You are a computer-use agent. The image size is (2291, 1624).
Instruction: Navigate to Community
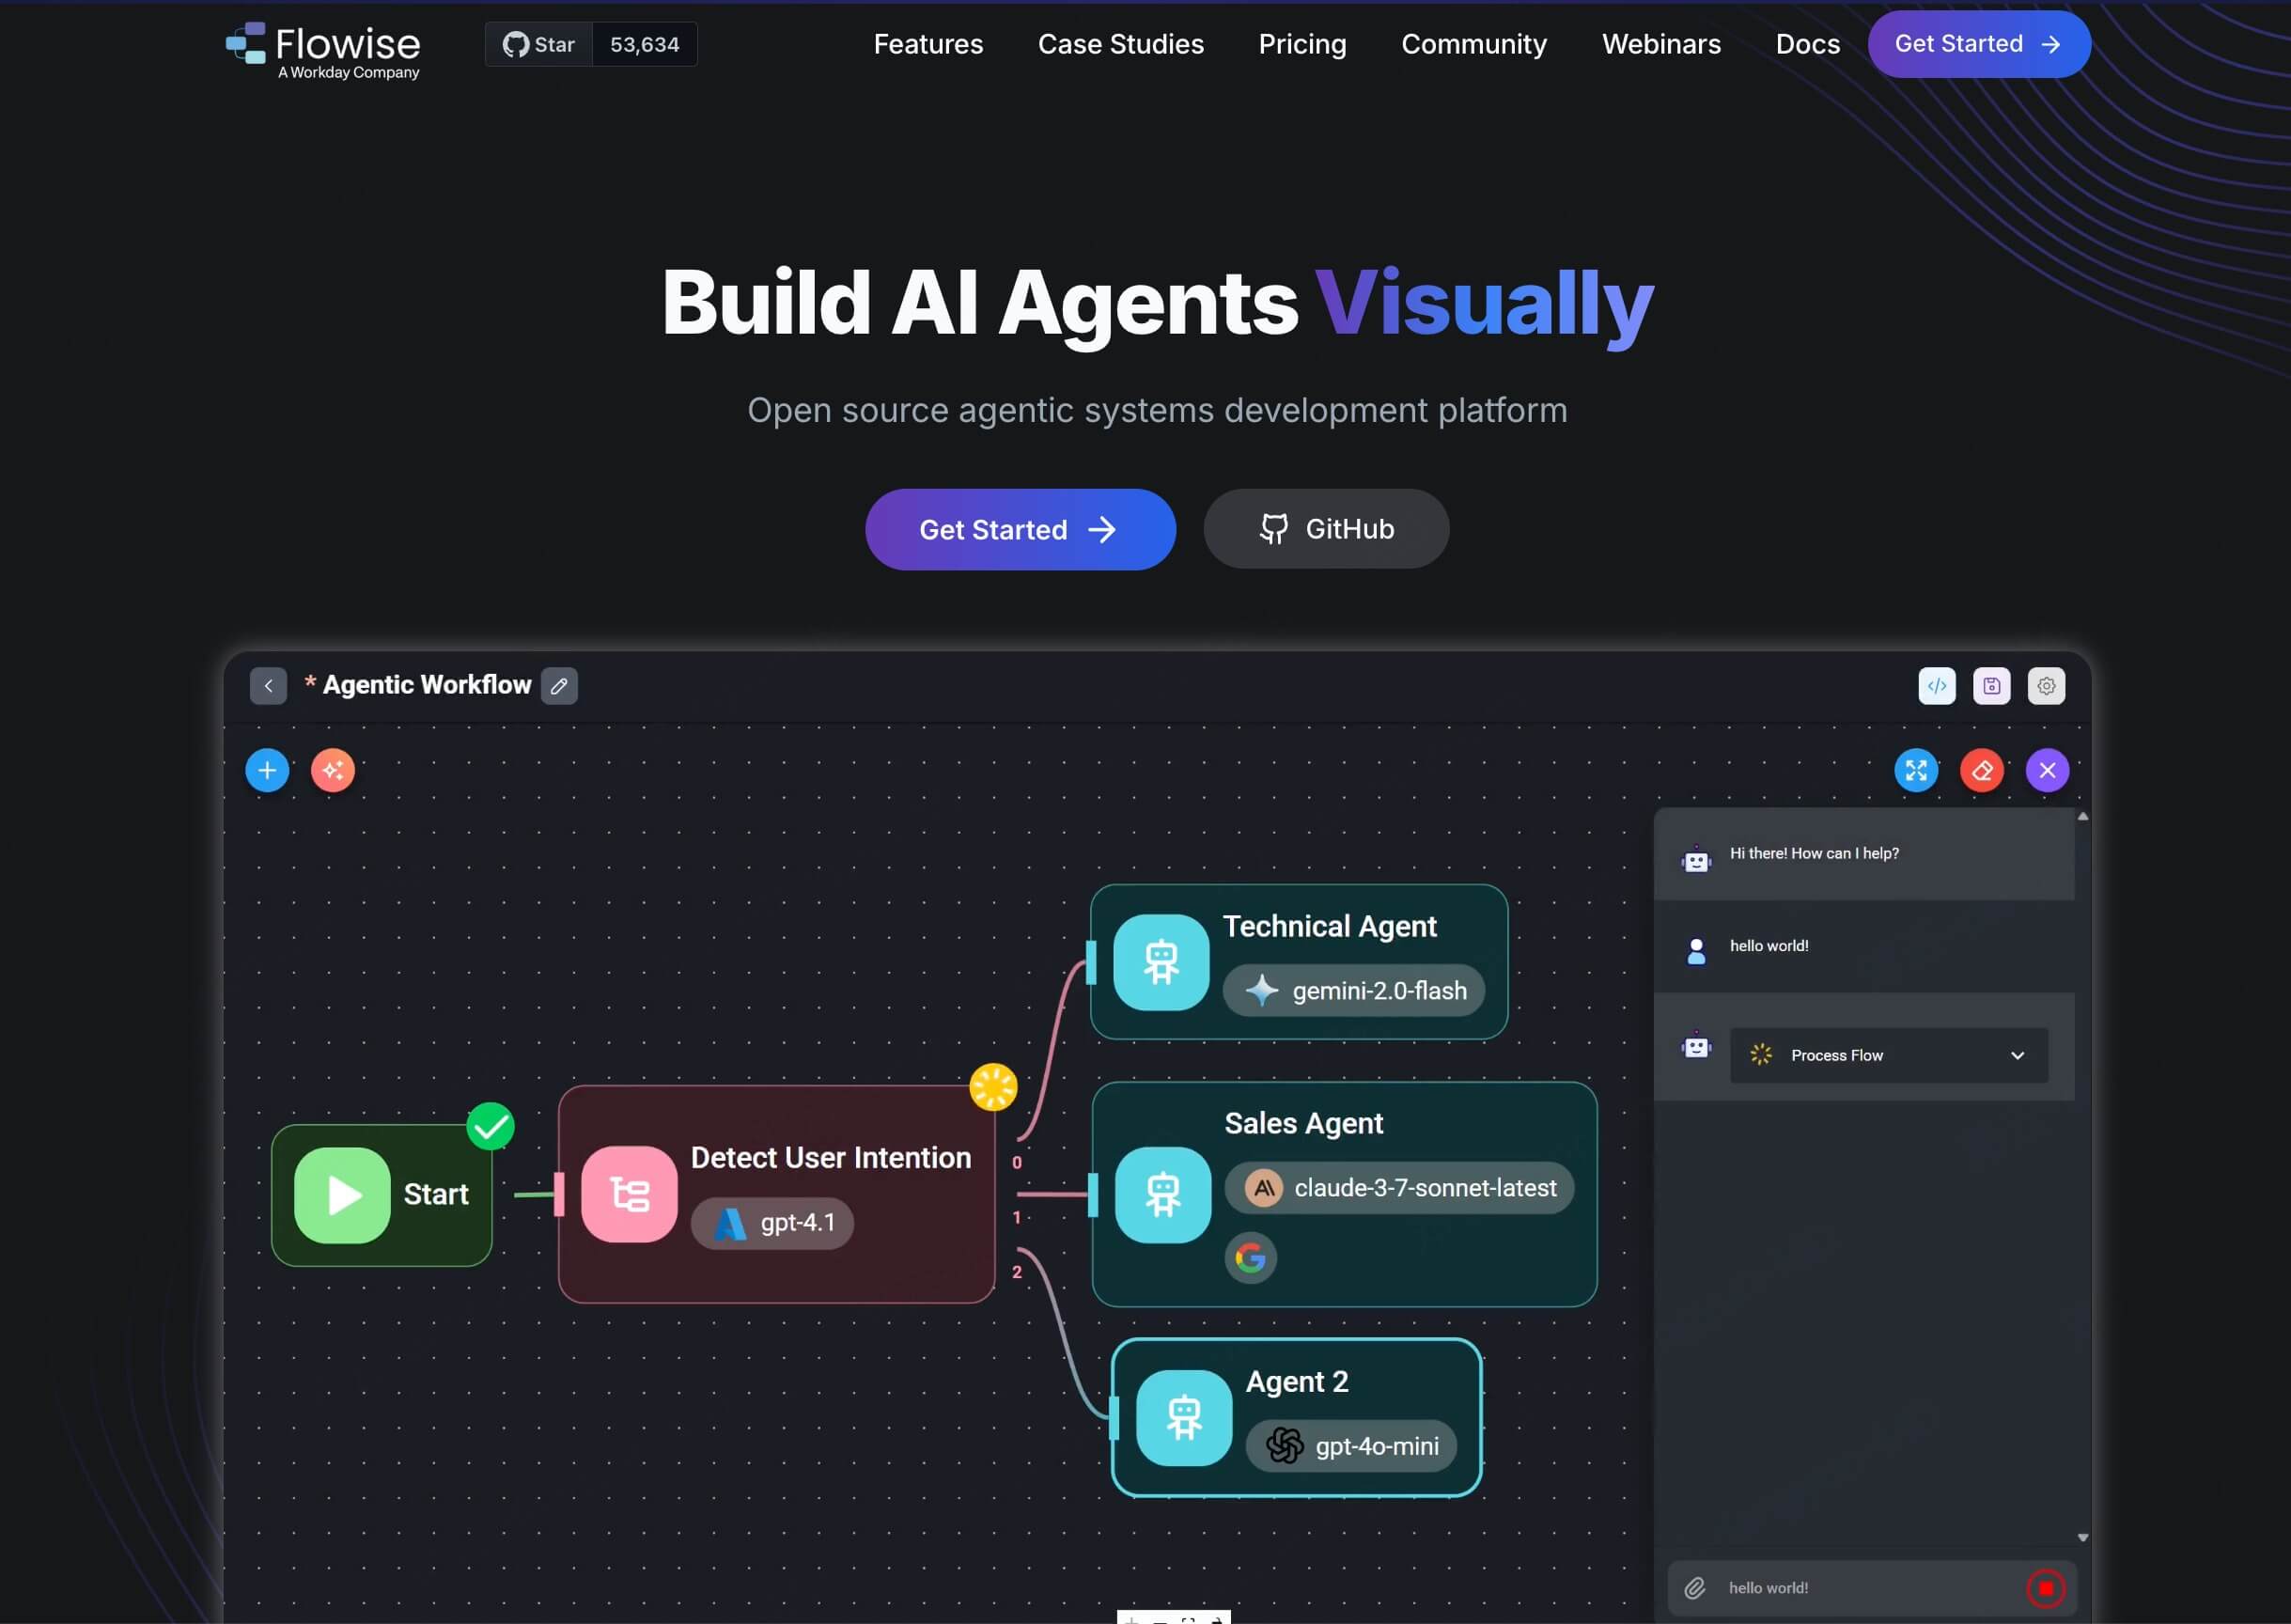[x=1474, y=44]
